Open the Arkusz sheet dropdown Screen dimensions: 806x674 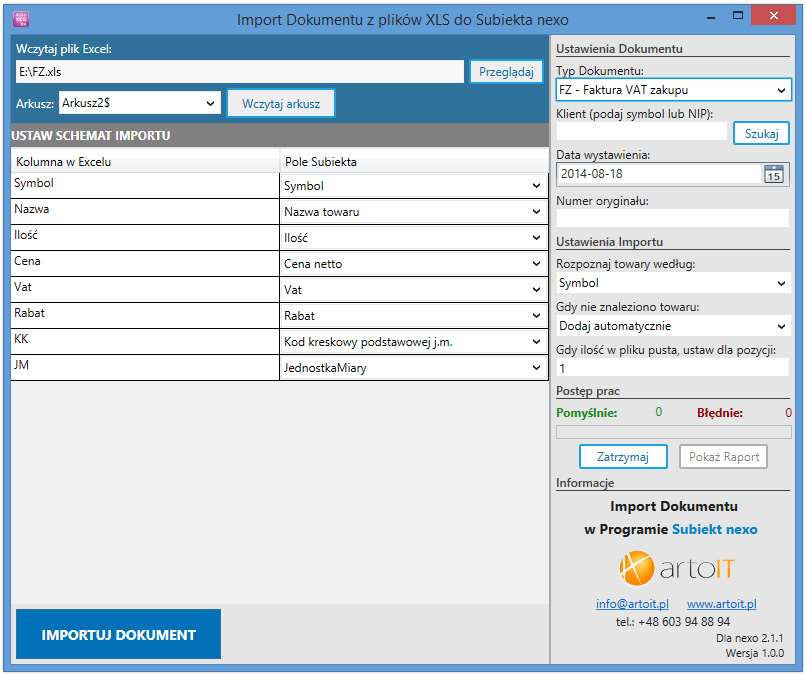tap(139, 103)
